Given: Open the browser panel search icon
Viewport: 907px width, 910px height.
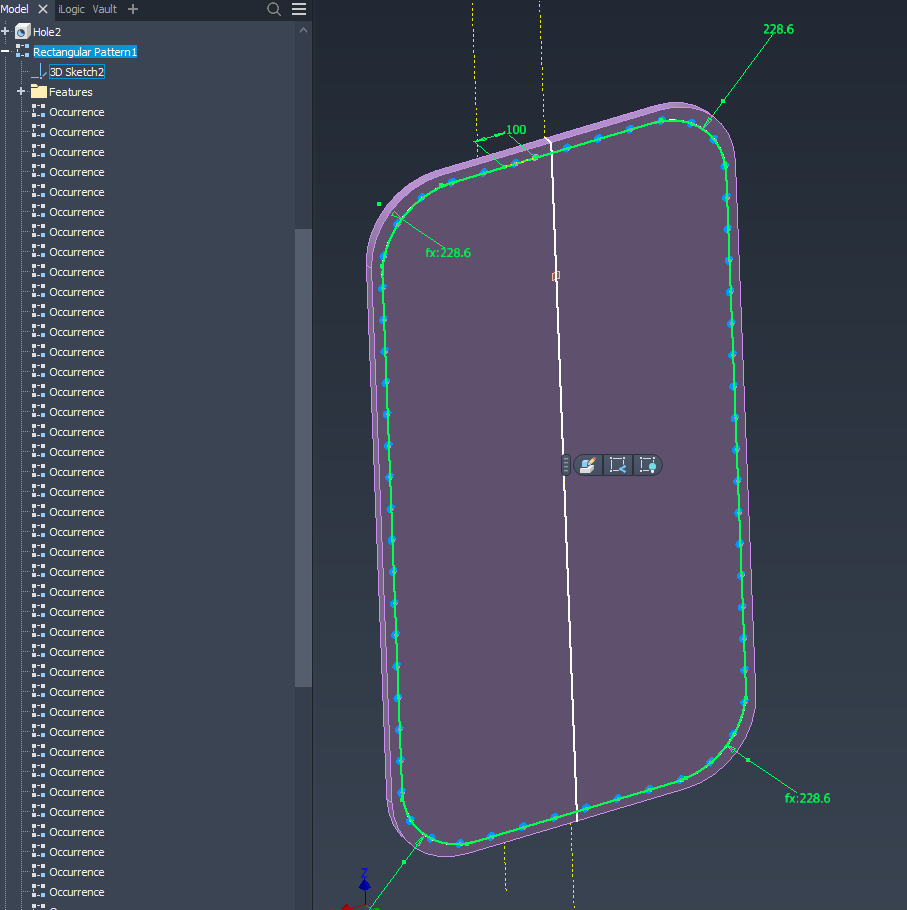Looking at the screenshot, I should [274, 9].
